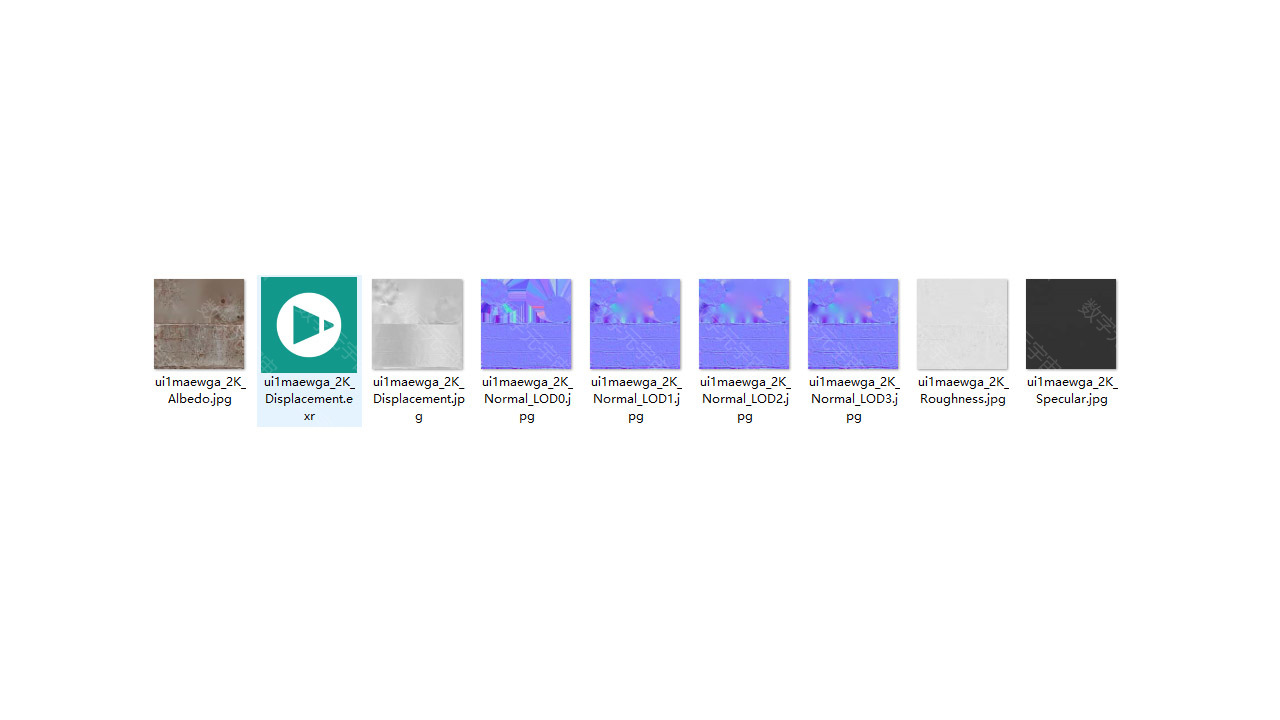This screenshot has width=1280, height=720.
Task: Select the light gray Roughness.jpg thumbnail
Action: [962, 324]
